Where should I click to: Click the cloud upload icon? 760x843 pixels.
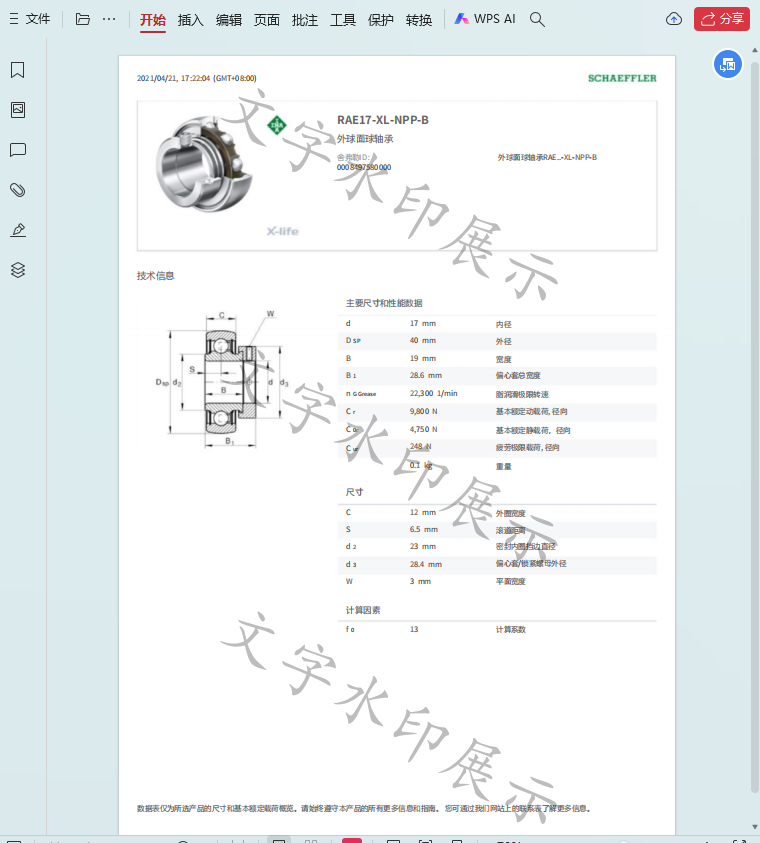673,19
